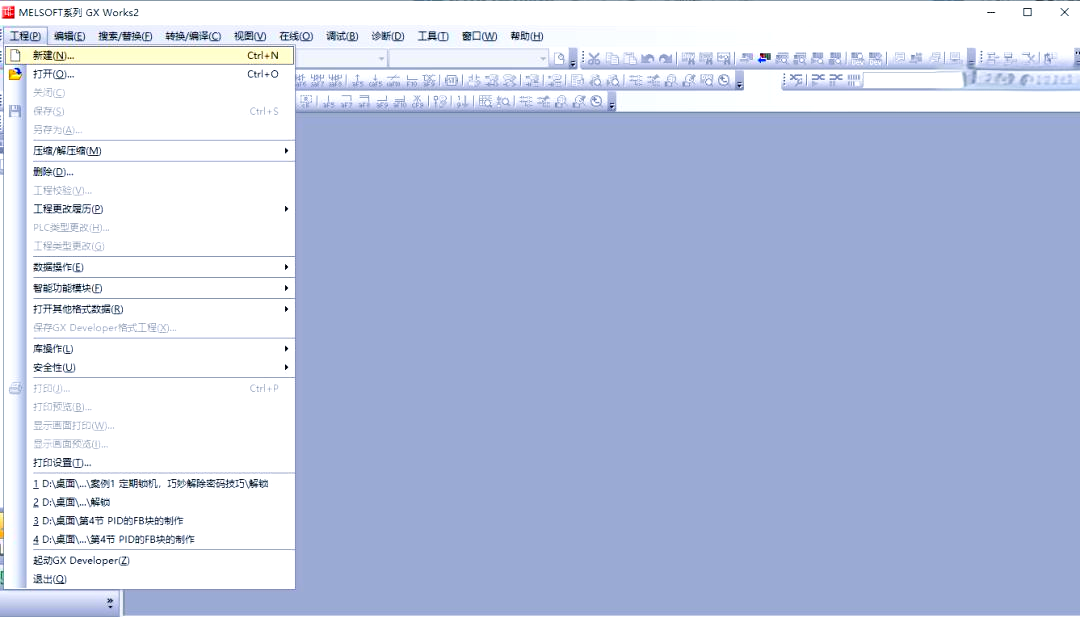The width and height of the screenshot is (1080, 617).
Task: Click the Save icon on the left edge
Action: [x=13, y=111]
